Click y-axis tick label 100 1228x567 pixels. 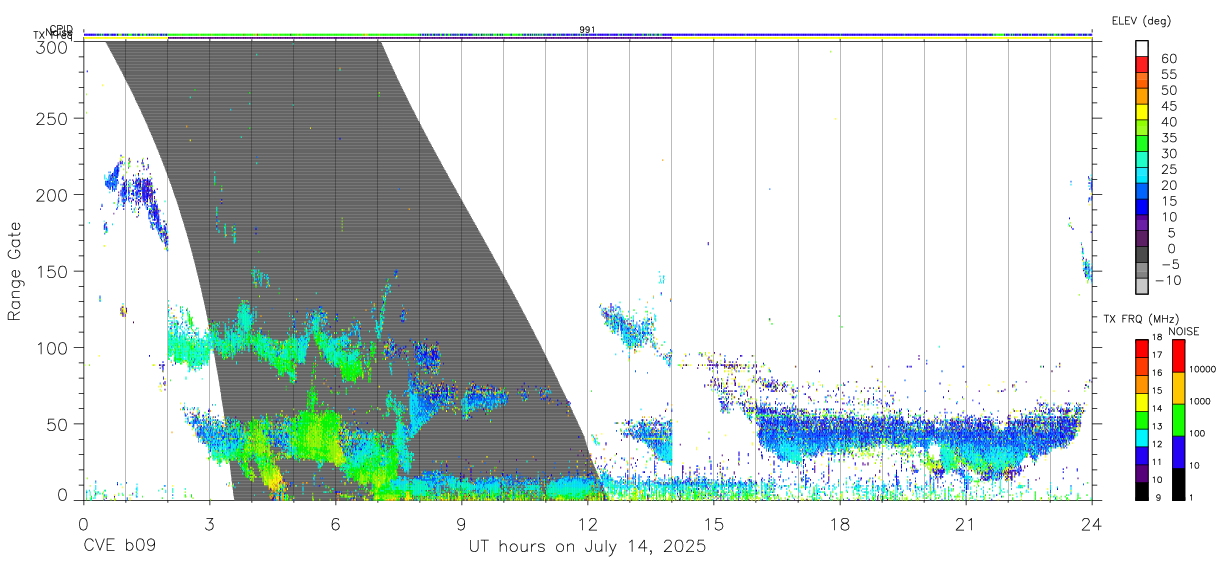54,348
